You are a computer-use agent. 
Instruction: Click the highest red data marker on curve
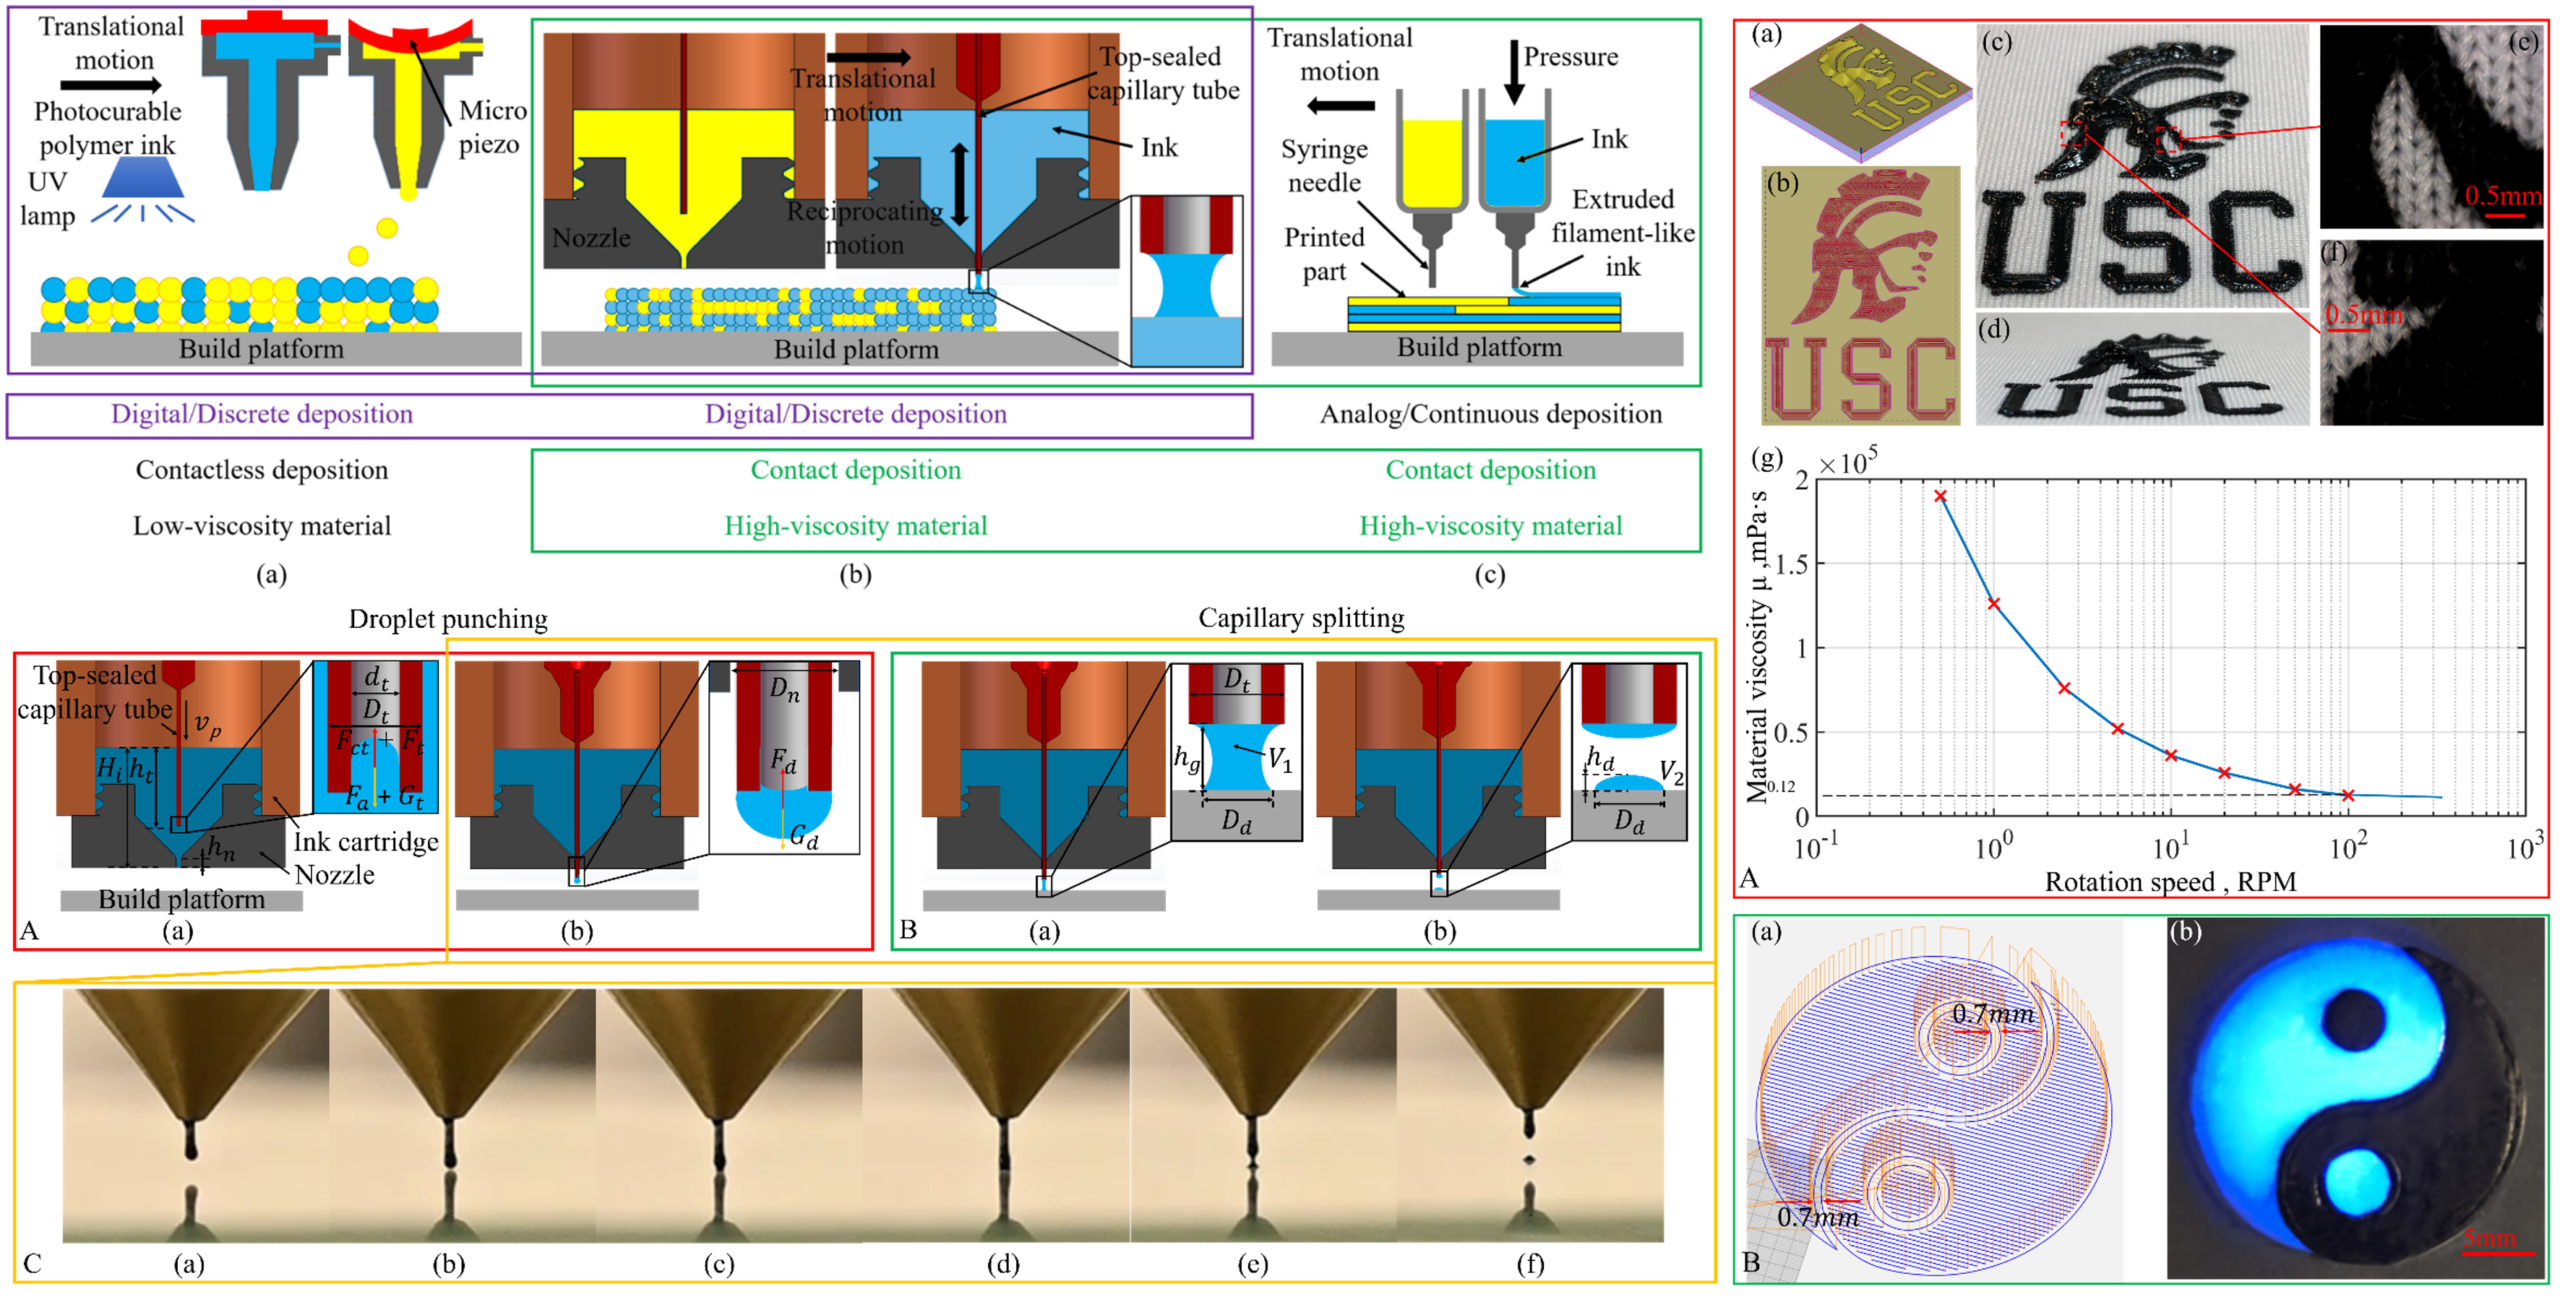[x=1940, y=496]
